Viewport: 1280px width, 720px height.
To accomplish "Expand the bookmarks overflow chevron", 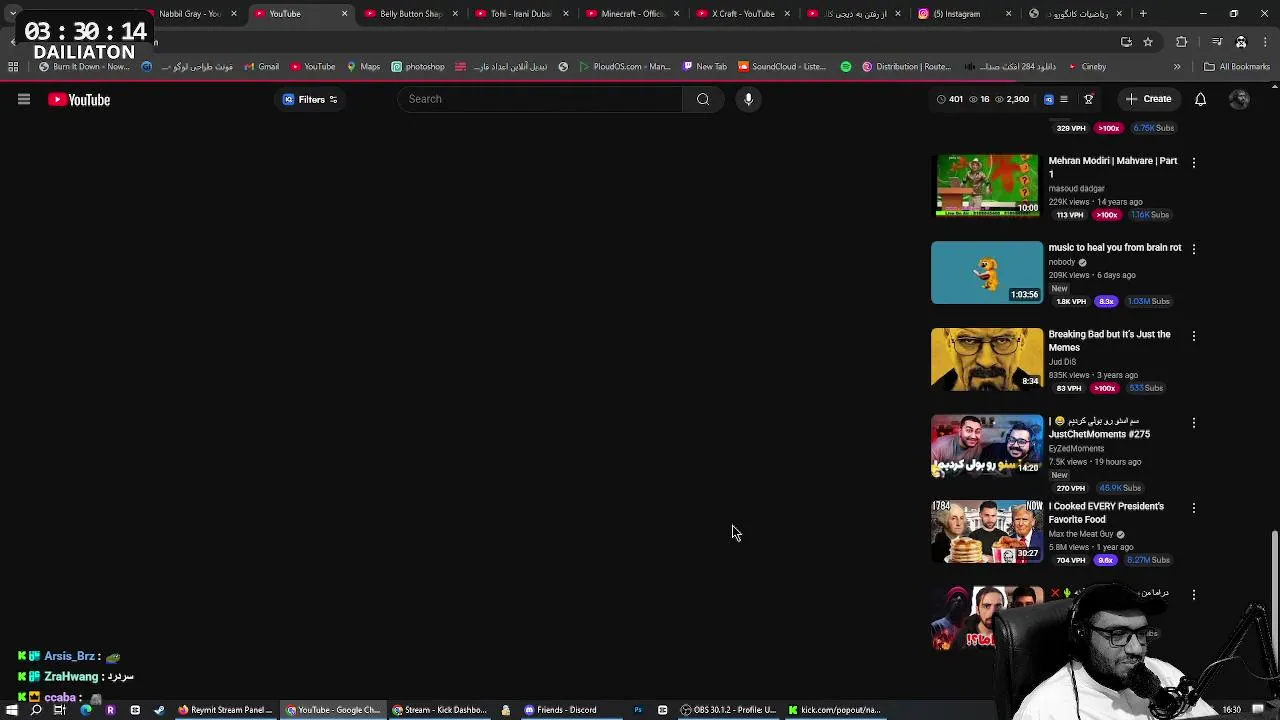I will tap(1177, 67).
